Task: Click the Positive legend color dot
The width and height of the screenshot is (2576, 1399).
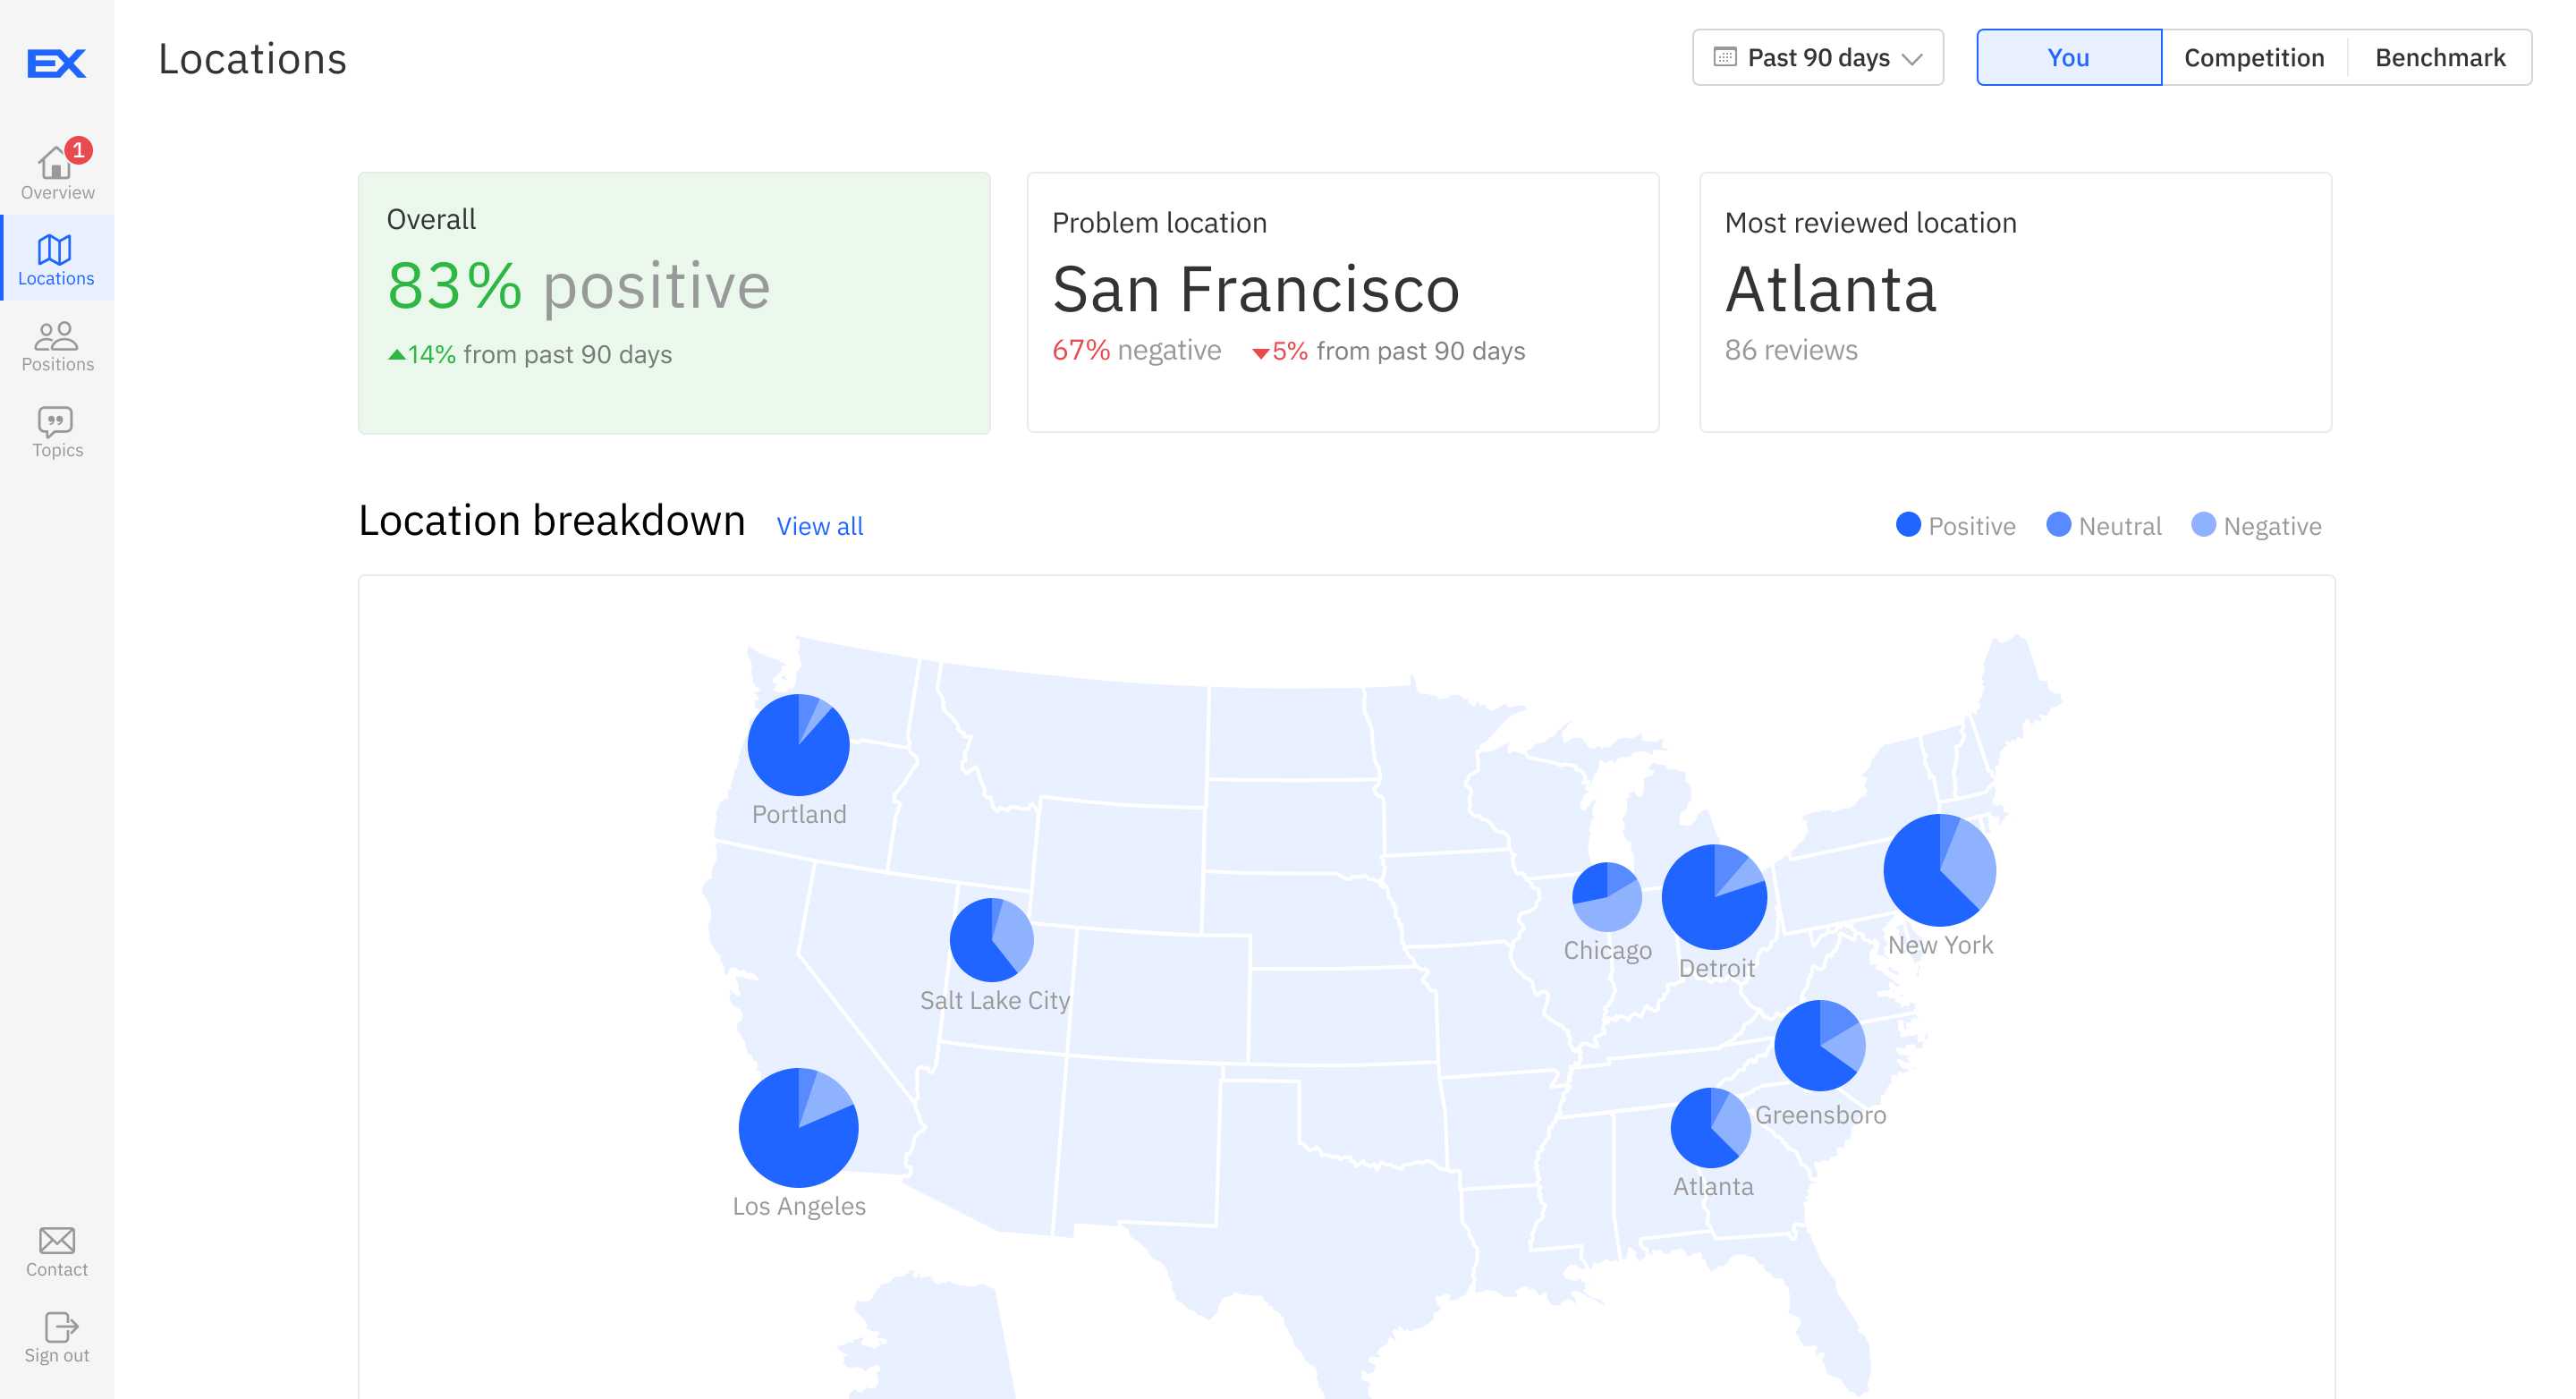Action: tap(1908, 525)
